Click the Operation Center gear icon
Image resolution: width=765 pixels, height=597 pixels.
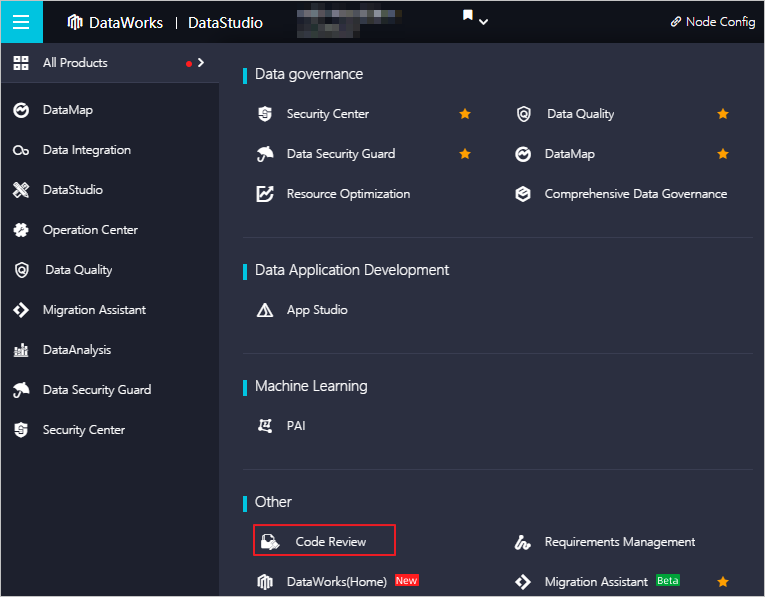[x=21, y=230]
